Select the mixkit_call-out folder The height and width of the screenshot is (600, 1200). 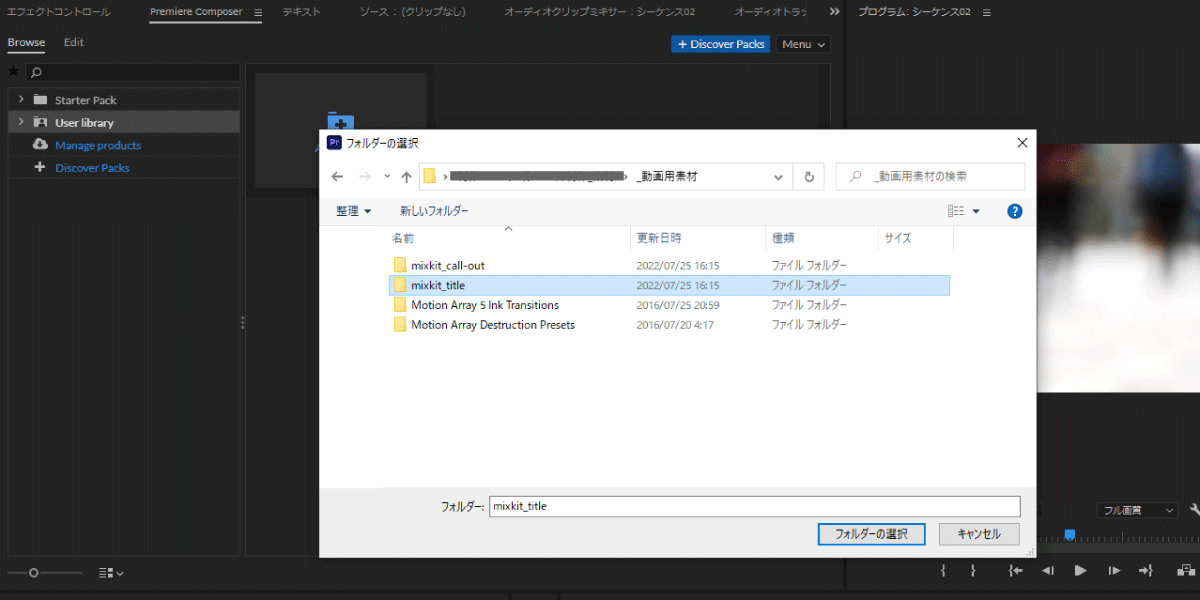[x=669, y=265]
